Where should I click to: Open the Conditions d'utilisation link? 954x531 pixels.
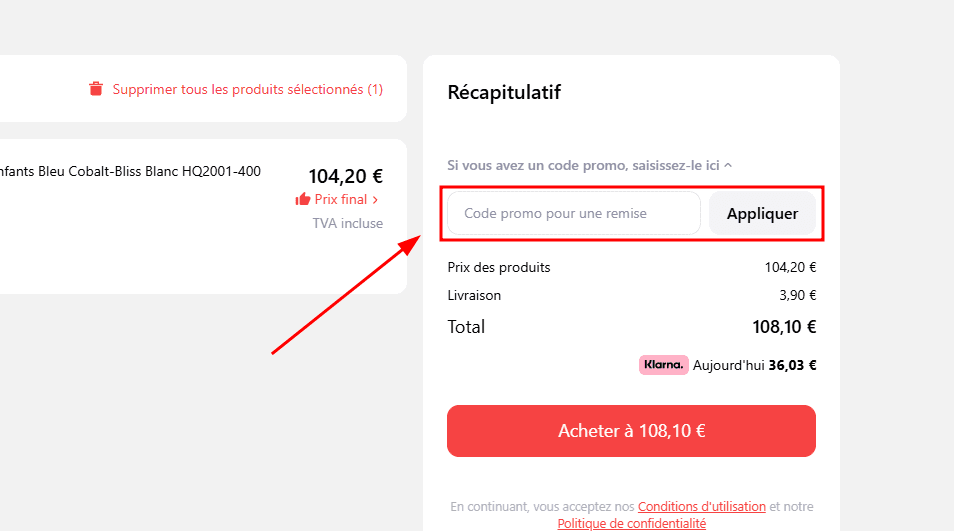(701, 507)
